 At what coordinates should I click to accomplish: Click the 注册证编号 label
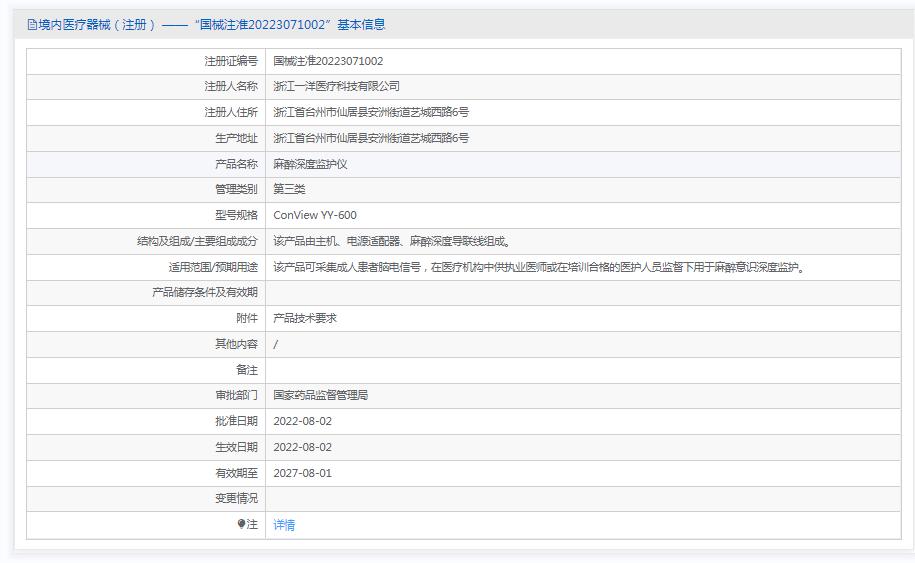tap(231, 61)
